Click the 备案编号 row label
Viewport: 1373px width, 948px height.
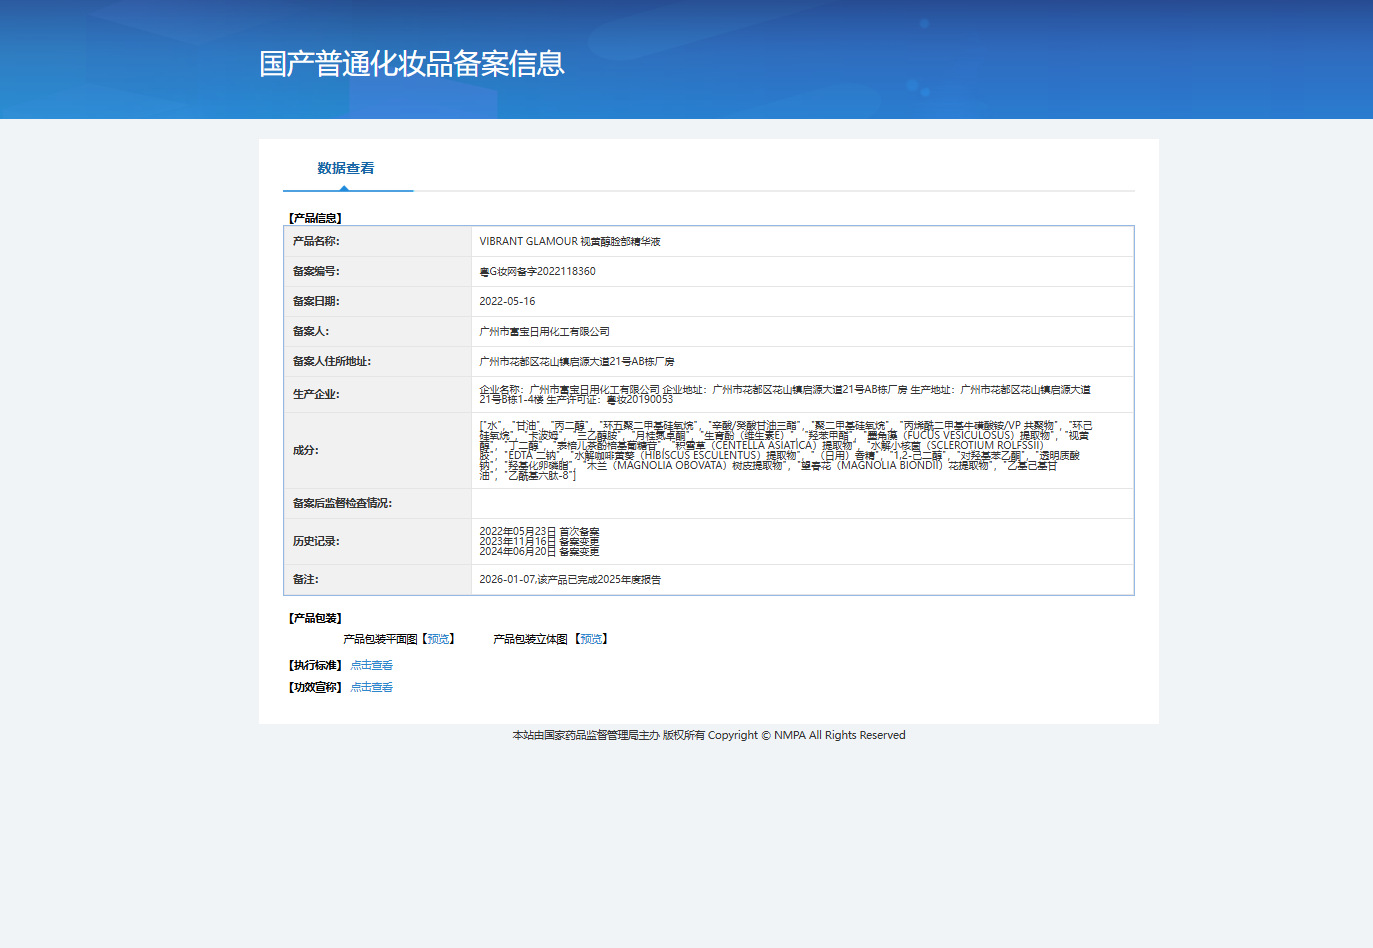pyautogui.click(x=316, y=271)
